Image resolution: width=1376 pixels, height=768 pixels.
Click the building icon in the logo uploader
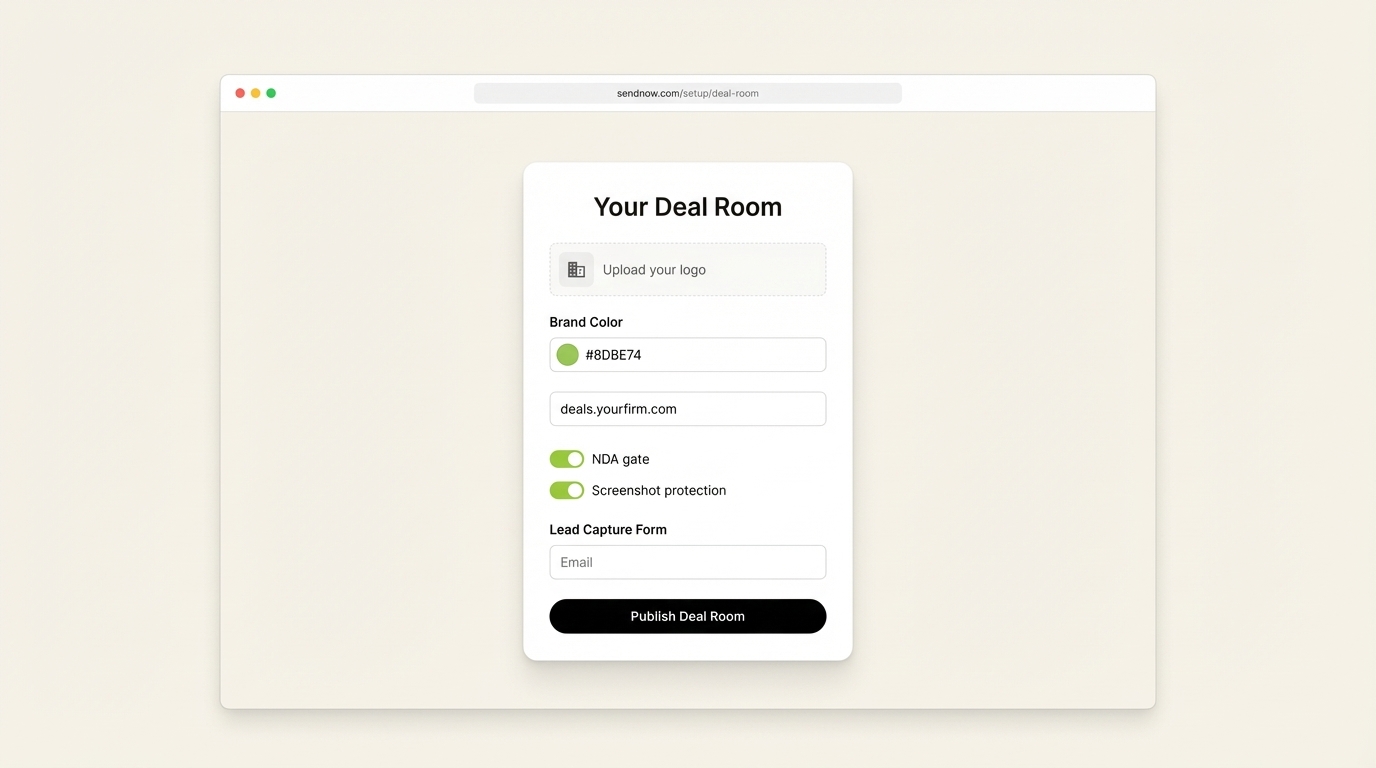[x=575, y=269]
